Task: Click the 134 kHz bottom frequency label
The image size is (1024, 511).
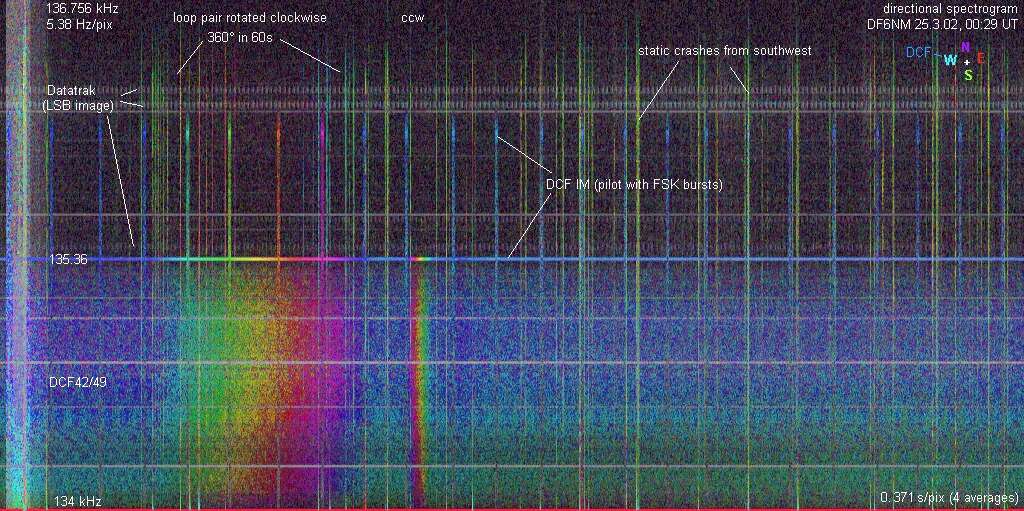Action: coord(78,501)
